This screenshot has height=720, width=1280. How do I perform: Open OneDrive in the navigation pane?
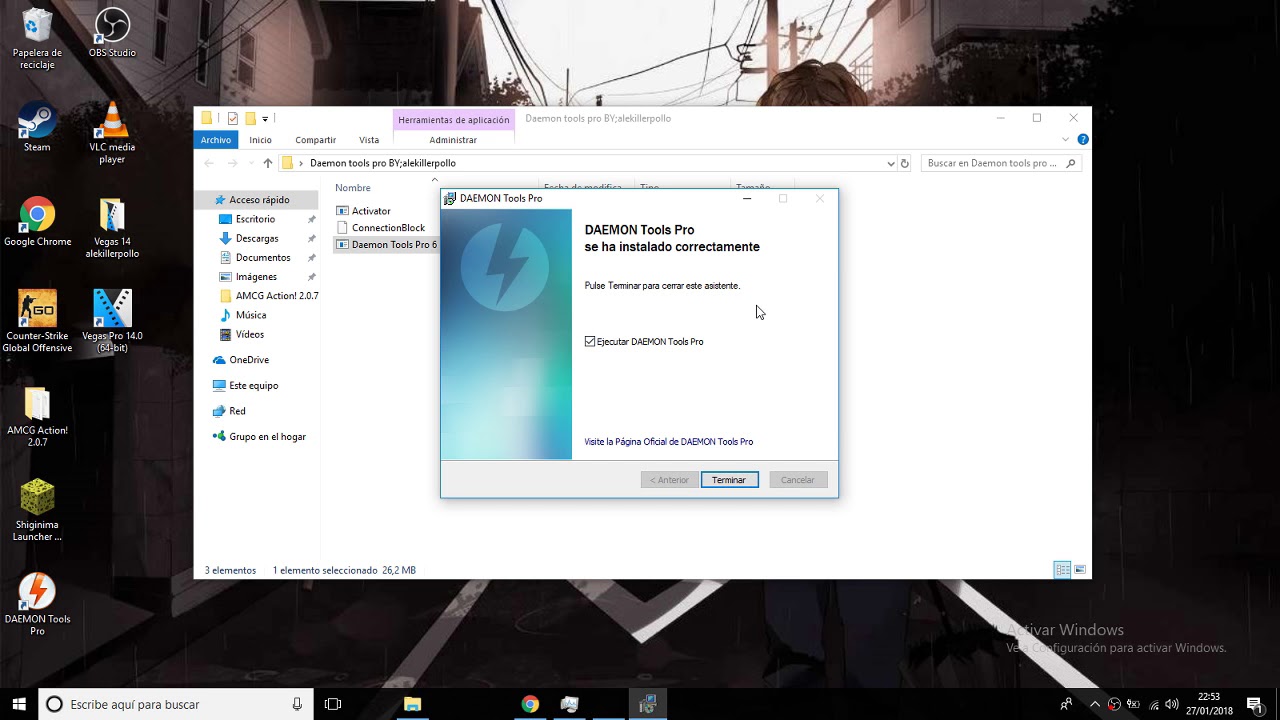click(249, 360)
